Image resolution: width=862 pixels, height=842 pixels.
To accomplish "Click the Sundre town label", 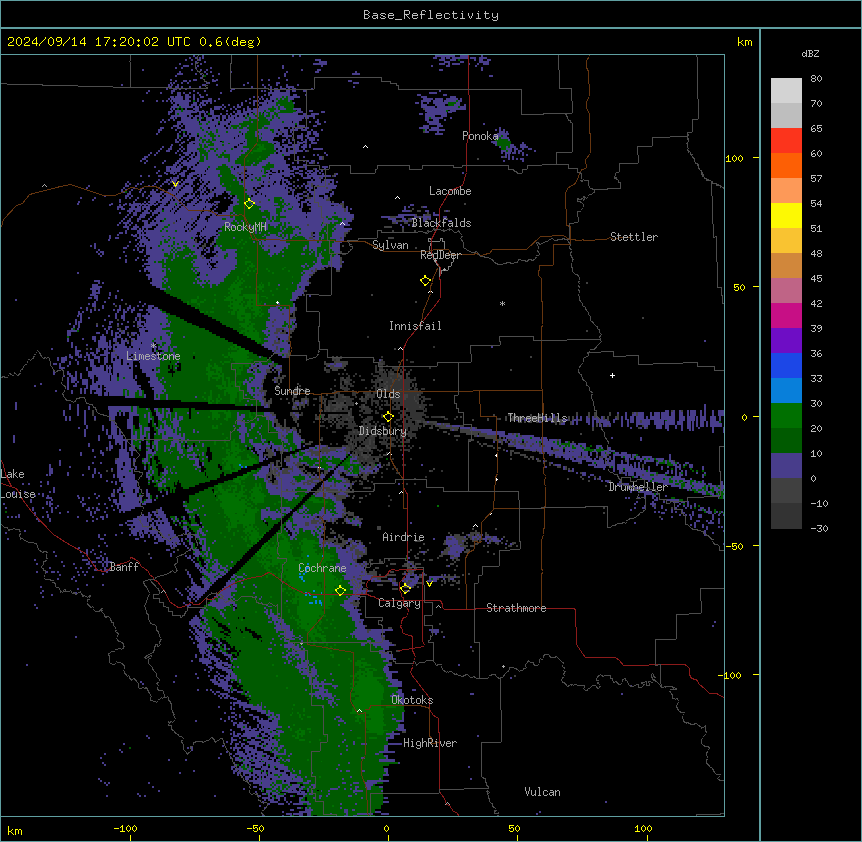I will 292,391.
